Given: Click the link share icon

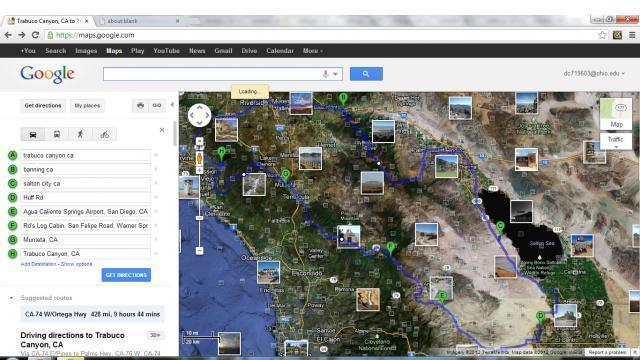Looking at the screenshot, I should [x=157, y=105].
